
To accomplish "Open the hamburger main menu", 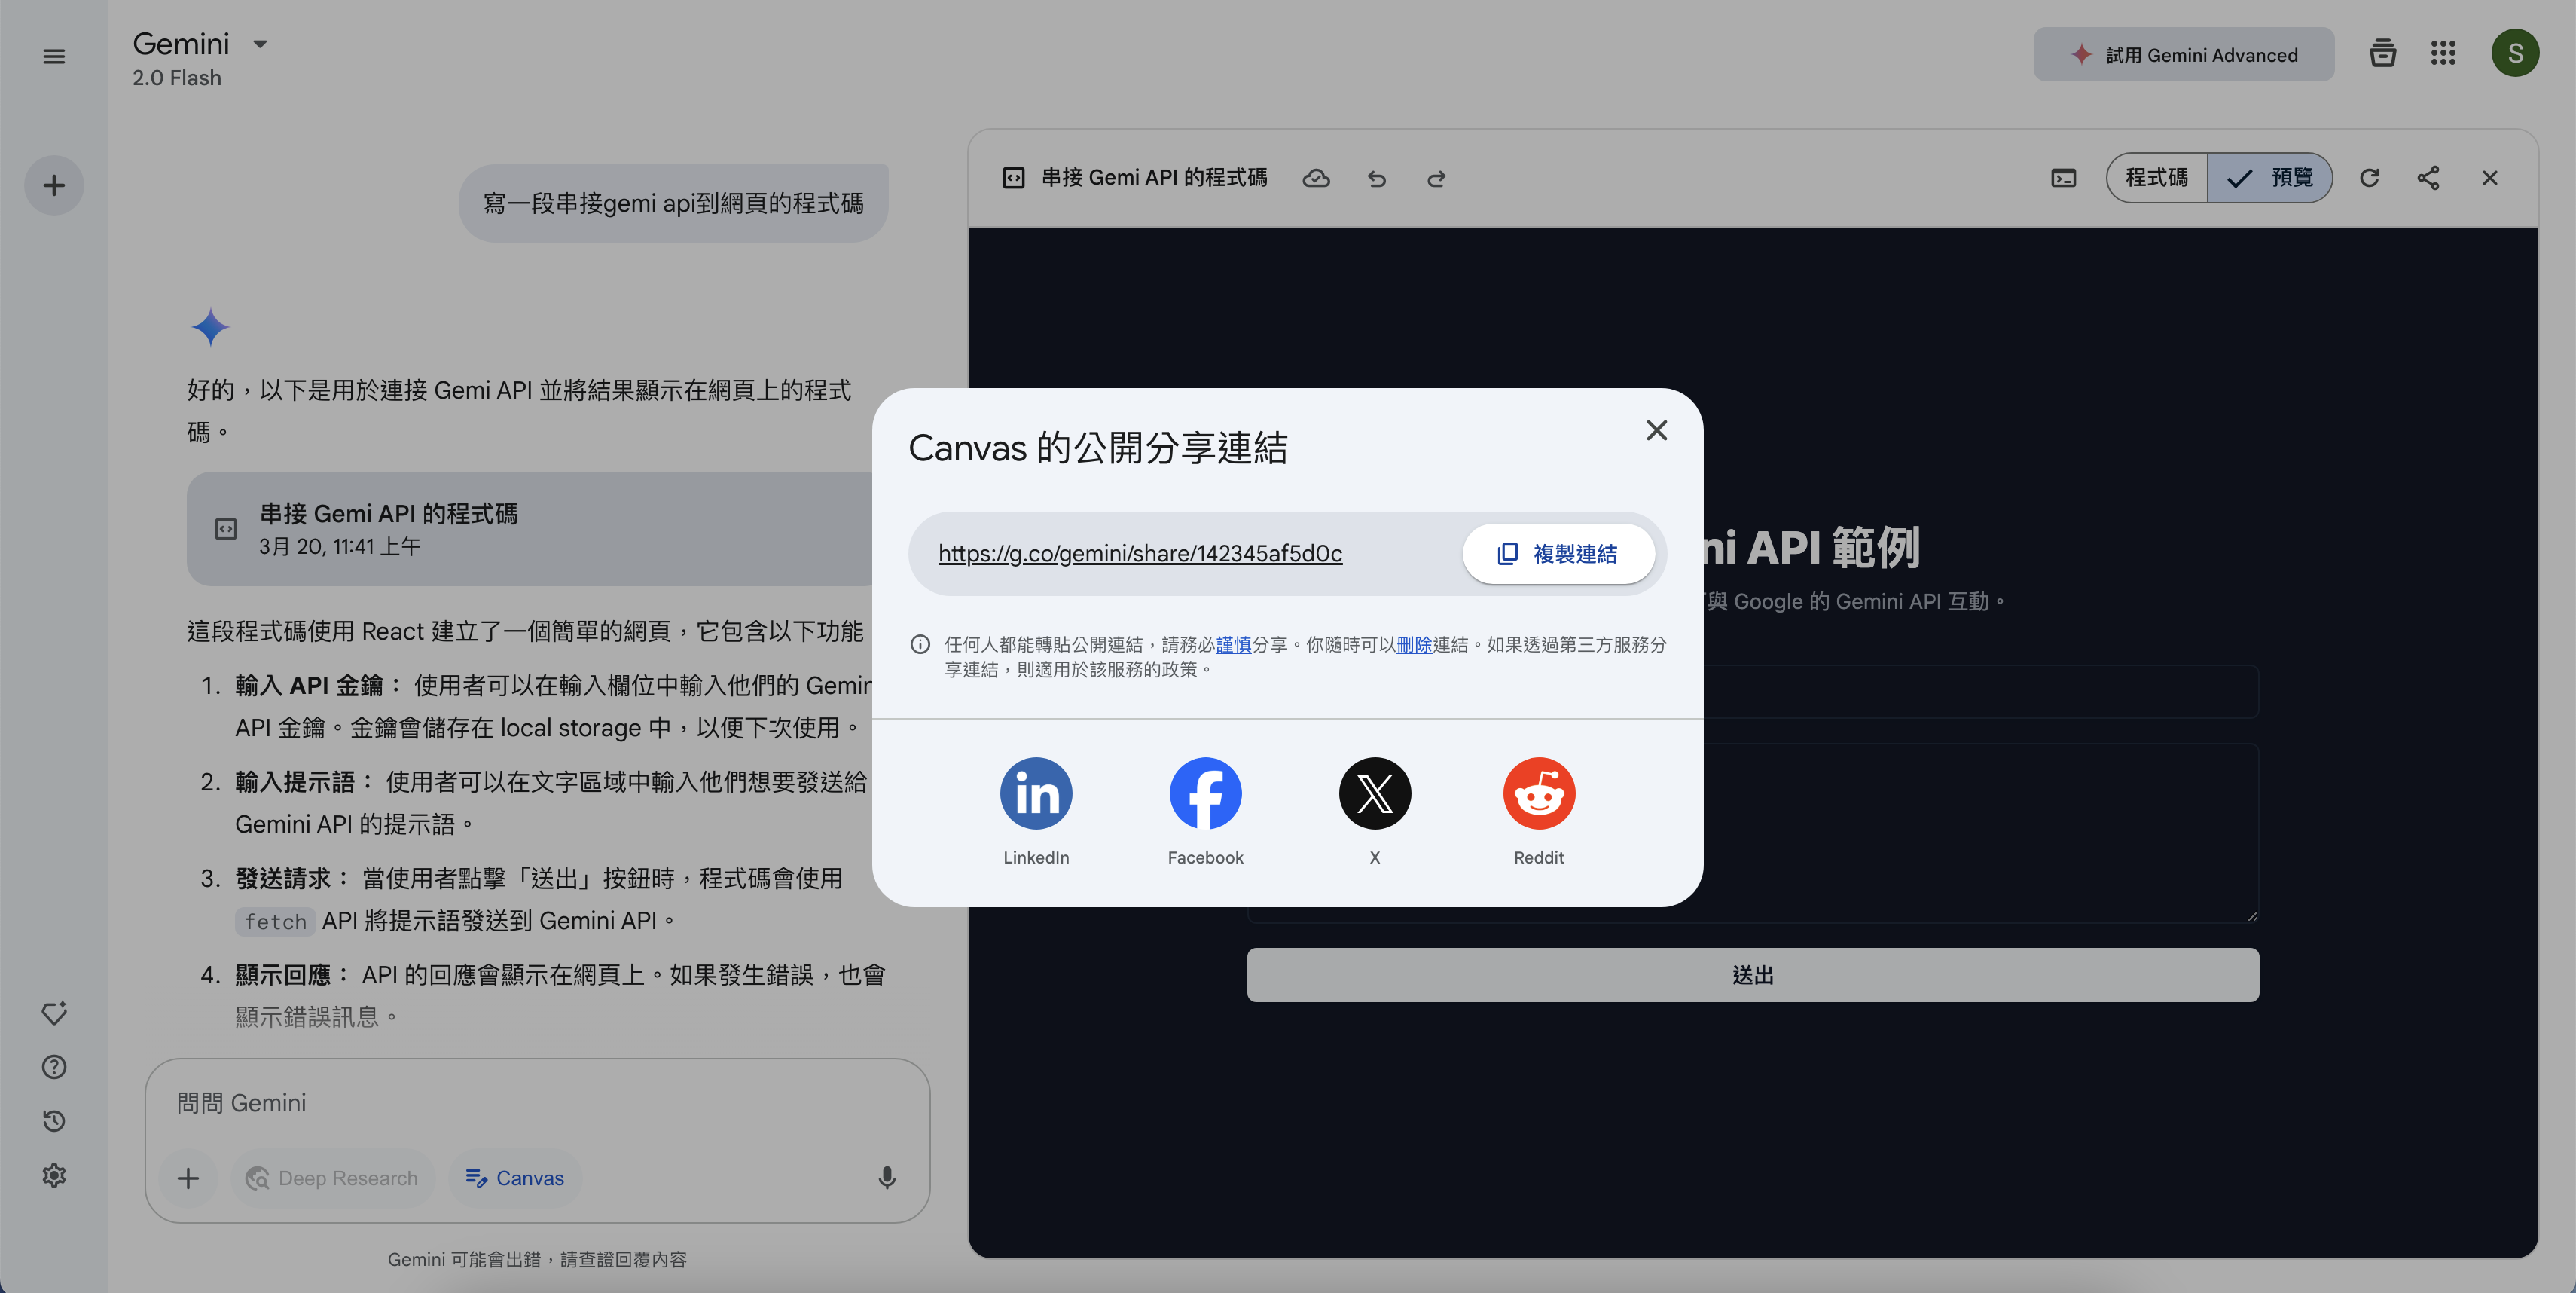I will [54, 56].
